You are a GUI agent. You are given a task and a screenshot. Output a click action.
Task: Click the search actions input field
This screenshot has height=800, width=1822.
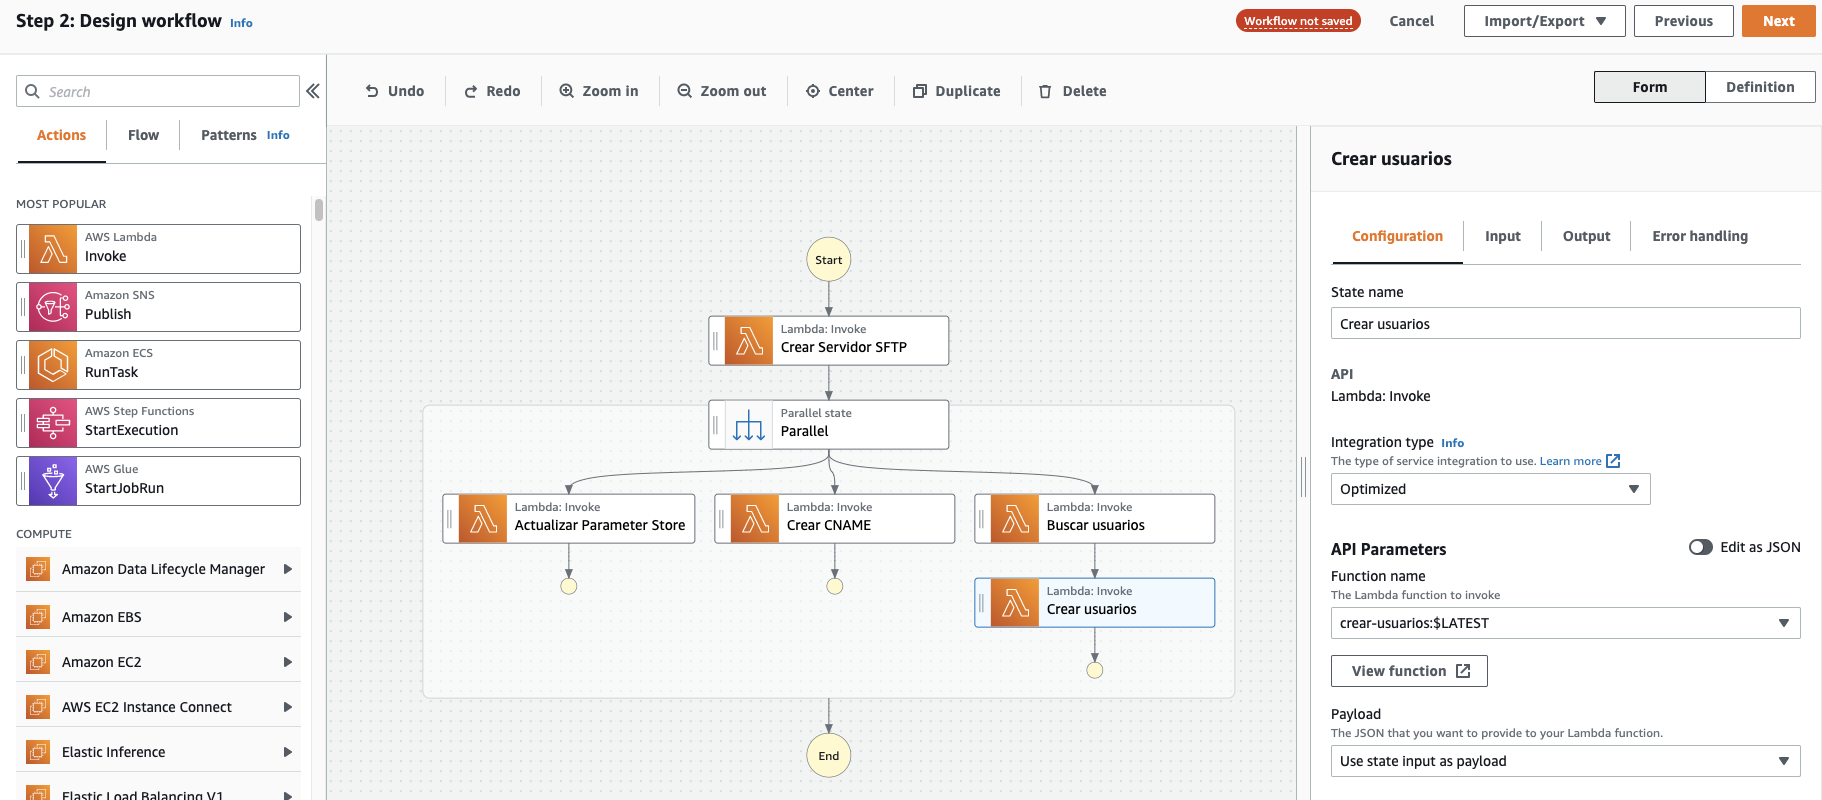tap(158, 91)
